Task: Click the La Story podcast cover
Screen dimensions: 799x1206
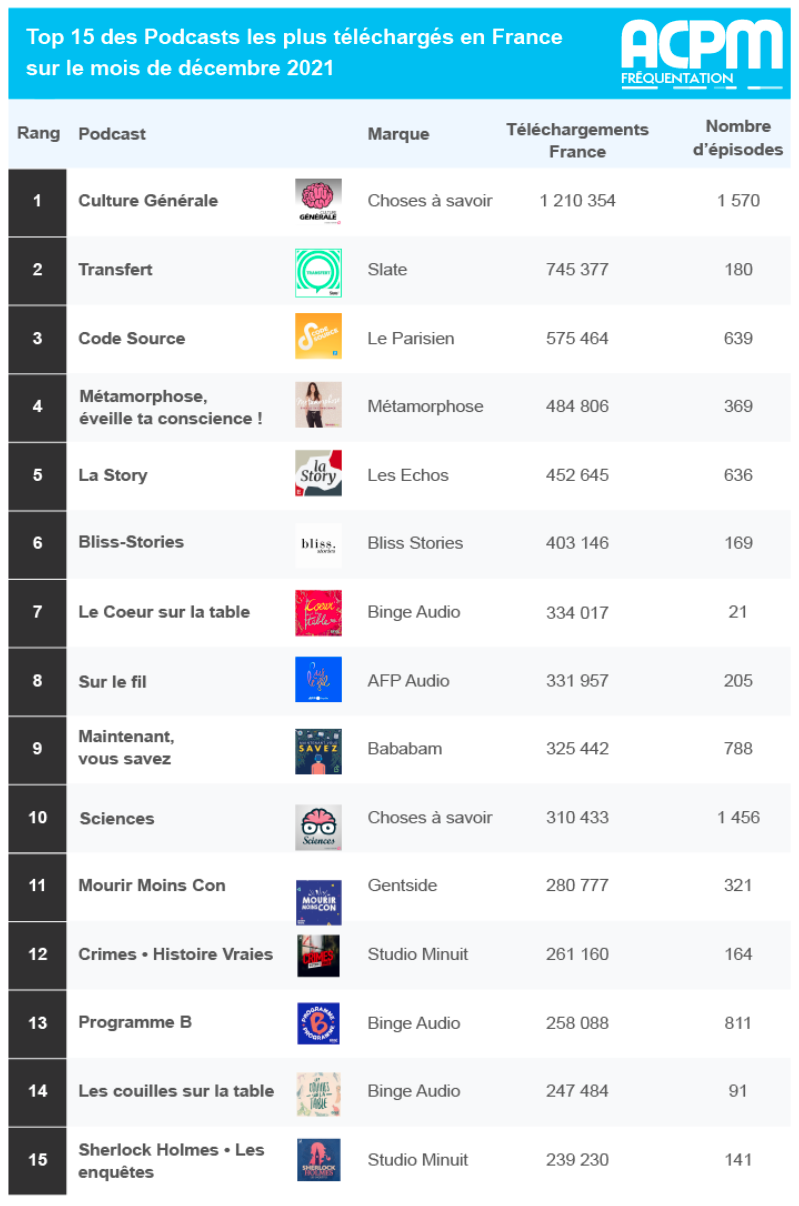Action: click(x=318, y=473)
